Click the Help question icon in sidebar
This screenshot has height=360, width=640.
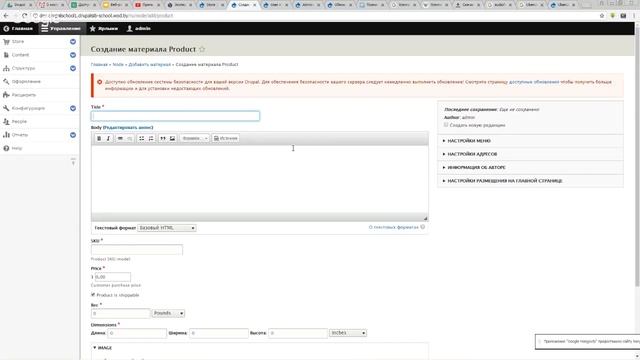6,148
